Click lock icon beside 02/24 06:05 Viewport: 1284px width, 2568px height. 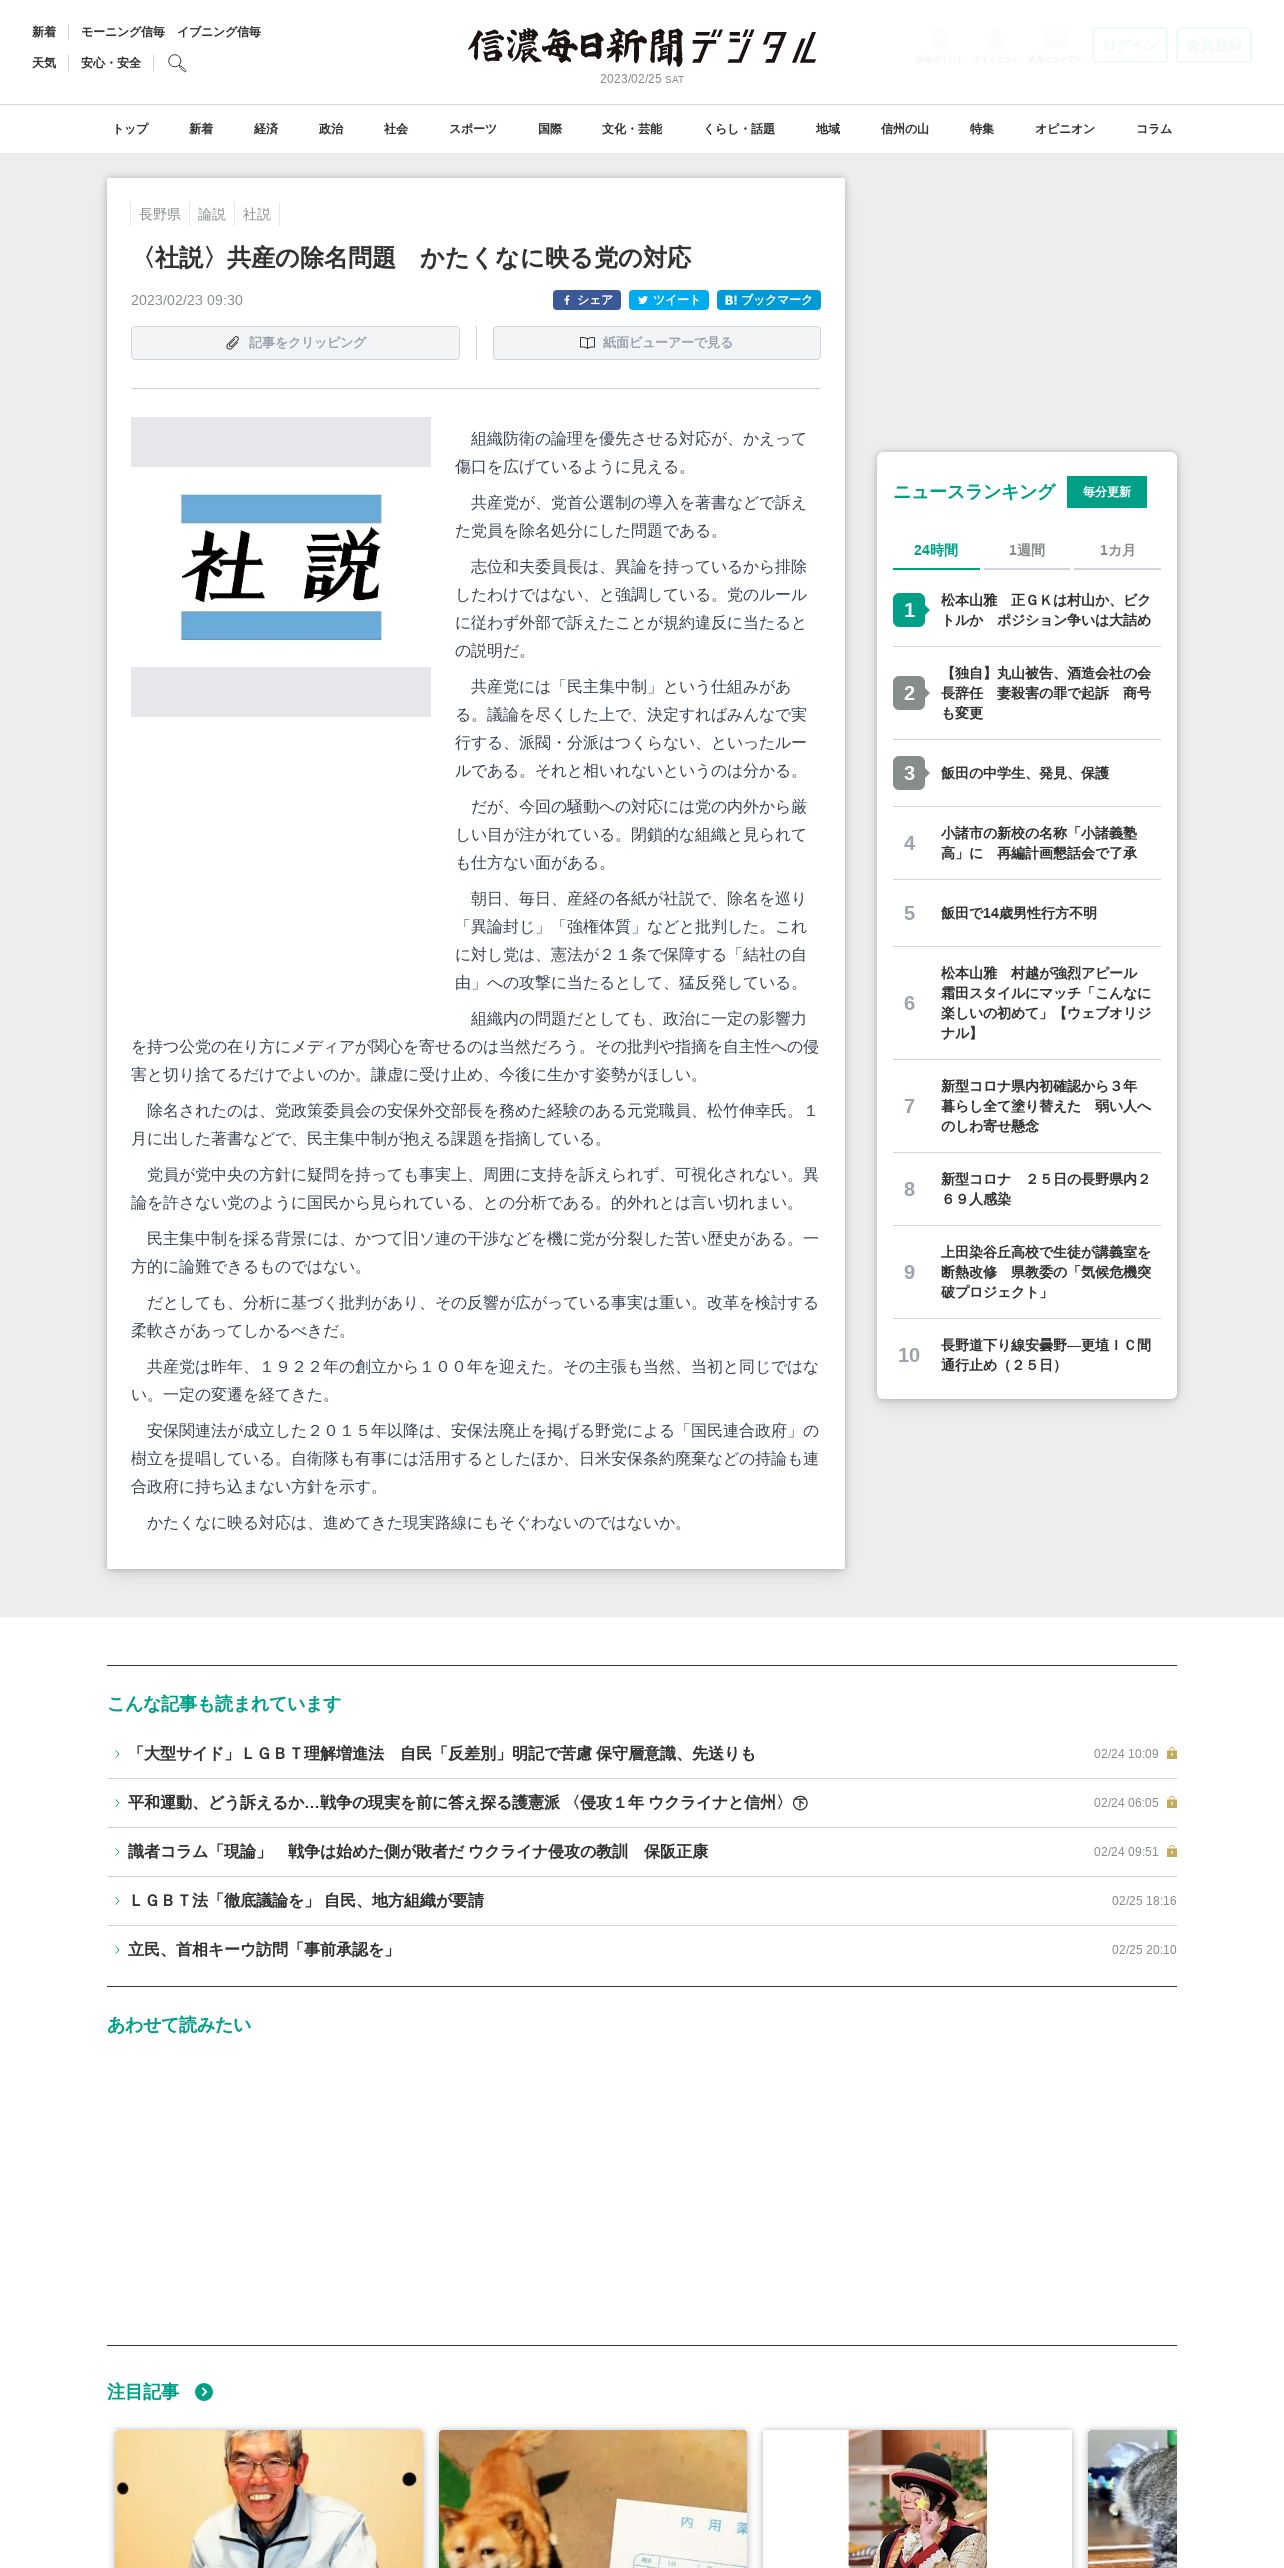pos(1172,1802)
